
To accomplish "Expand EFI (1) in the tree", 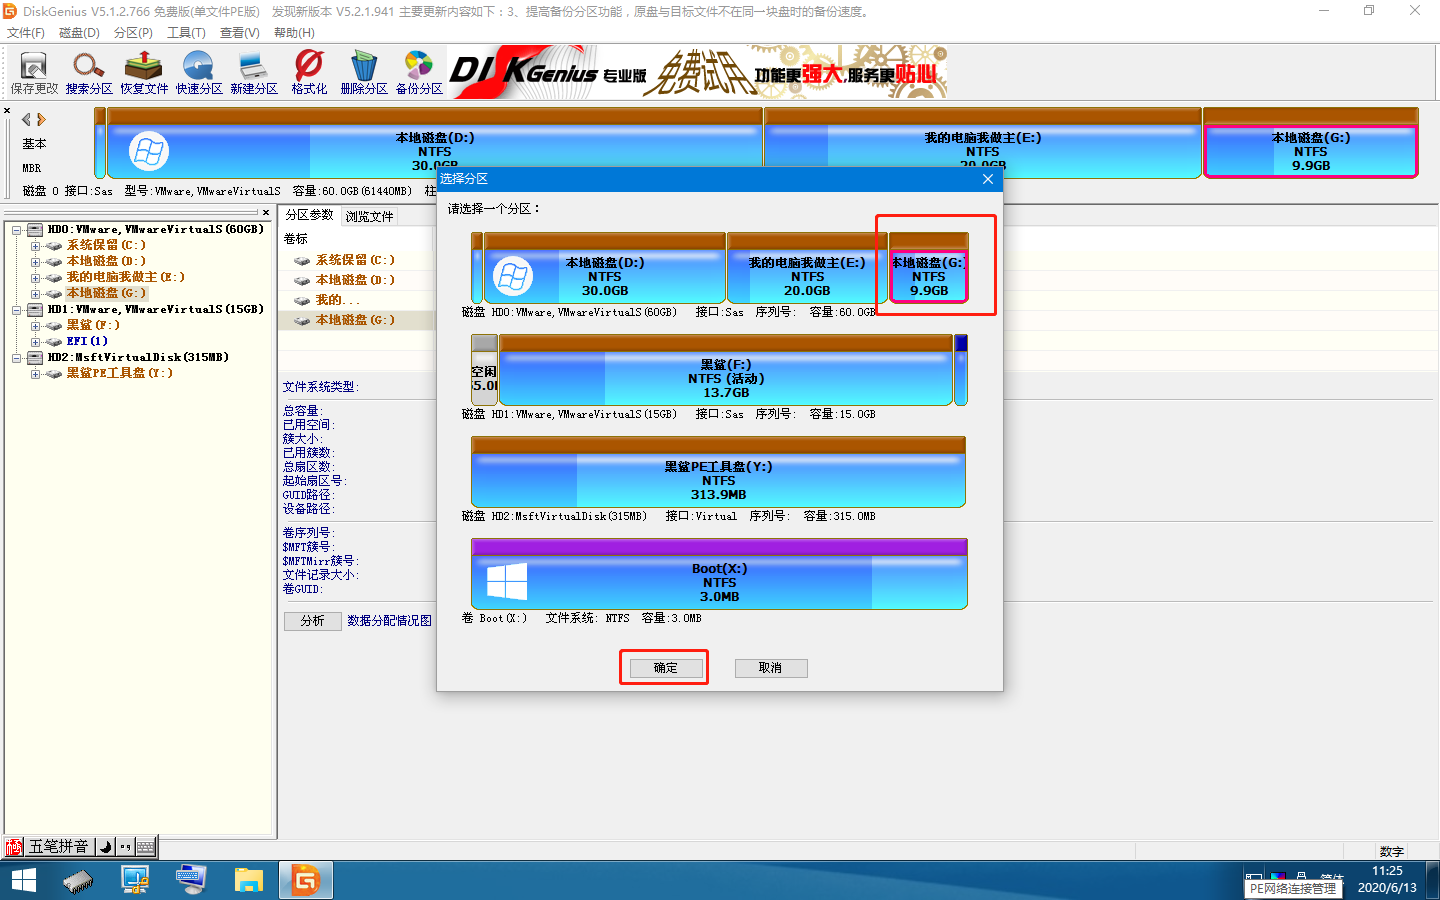I will tap(35, 342).
